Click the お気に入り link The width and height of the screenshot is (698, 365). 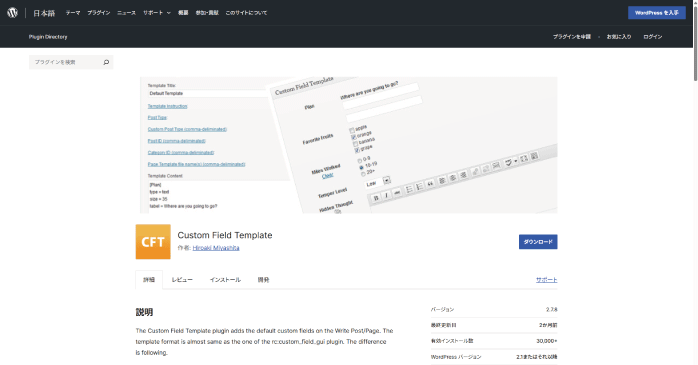[x=619, y=37]
